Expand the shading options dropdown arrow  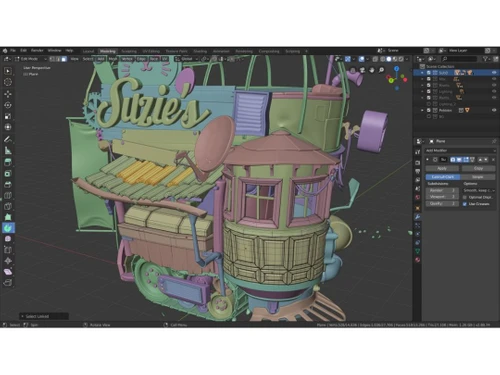point(407,59)
